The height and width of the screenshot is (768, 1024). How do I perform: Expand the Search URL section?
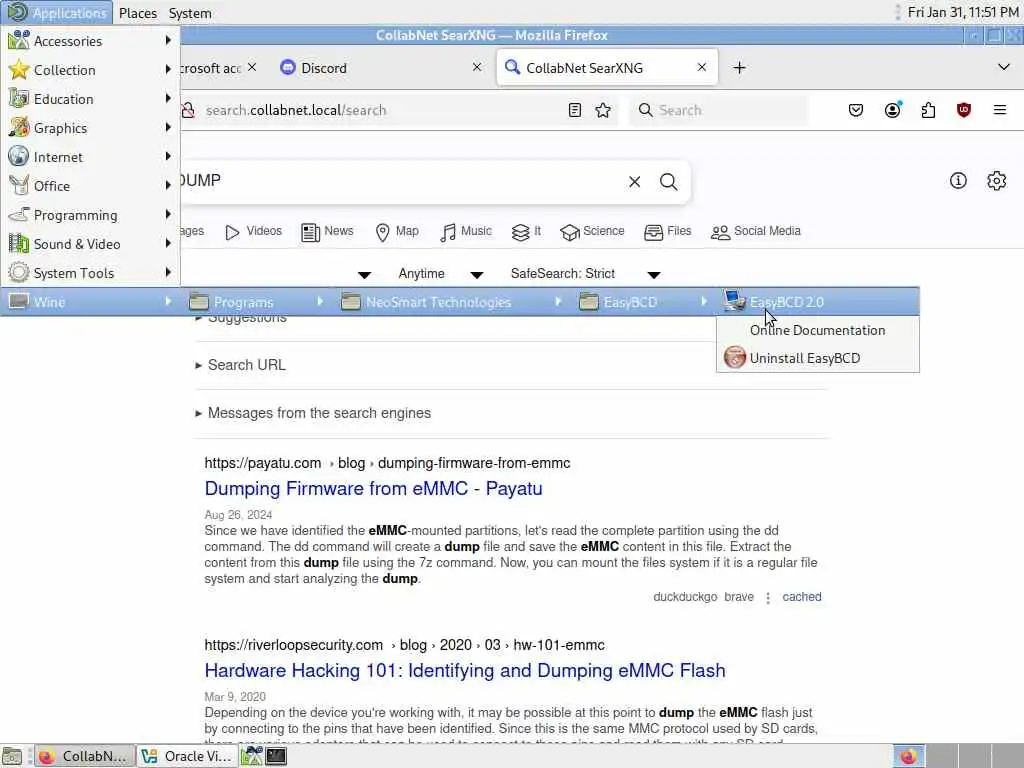click(x=240, y=365)
